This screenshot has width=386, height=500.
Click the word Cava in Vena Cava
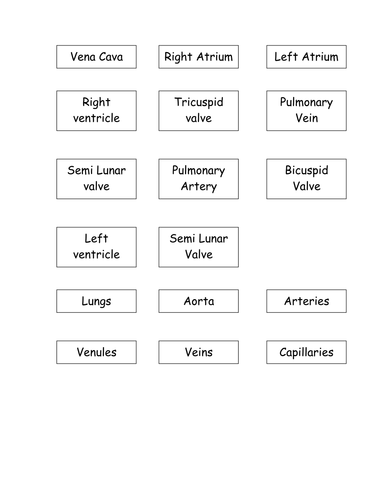(111, 57)
